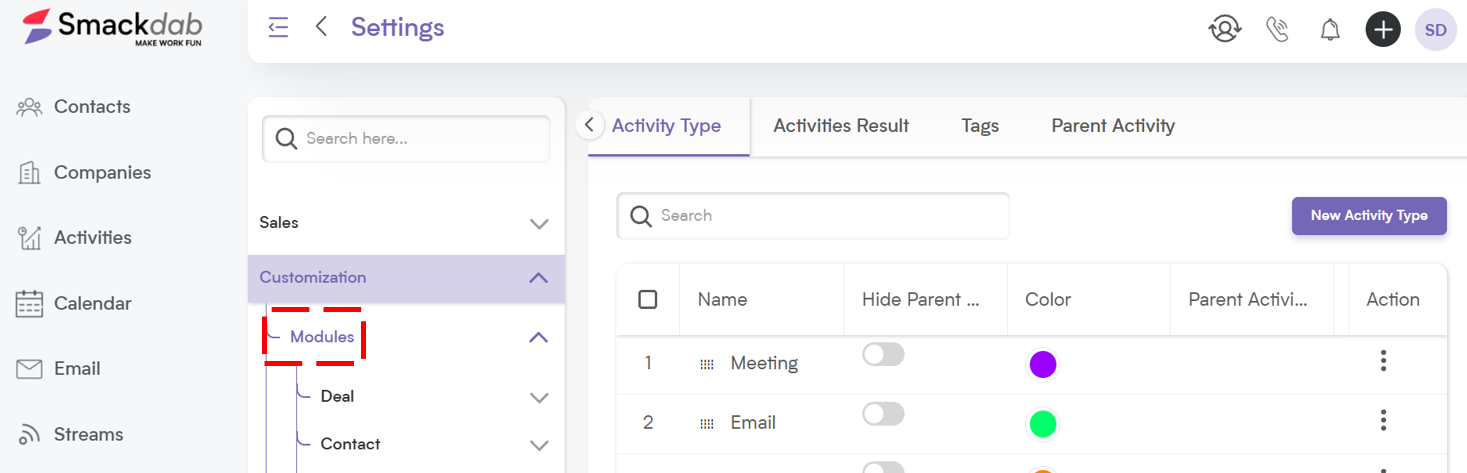This screenshot has height=473, width=1467.
Task: Toggle Hide Parent switch for Email
Action: click(883, 414)
